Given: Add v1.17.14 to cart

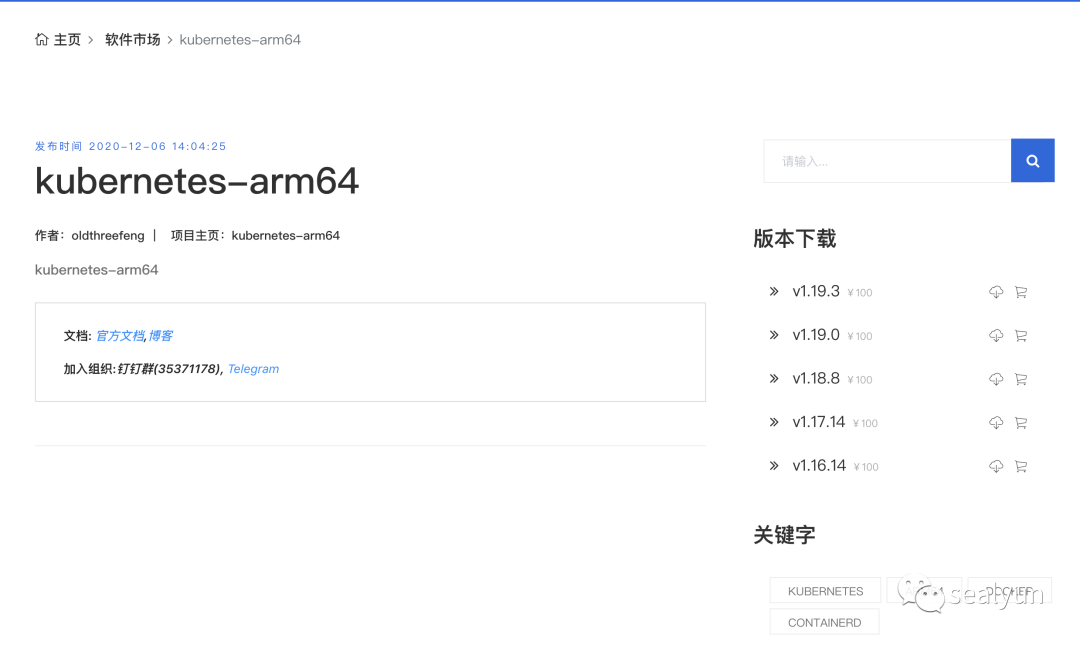Looking at the screenshot, I should (1021, 422).
